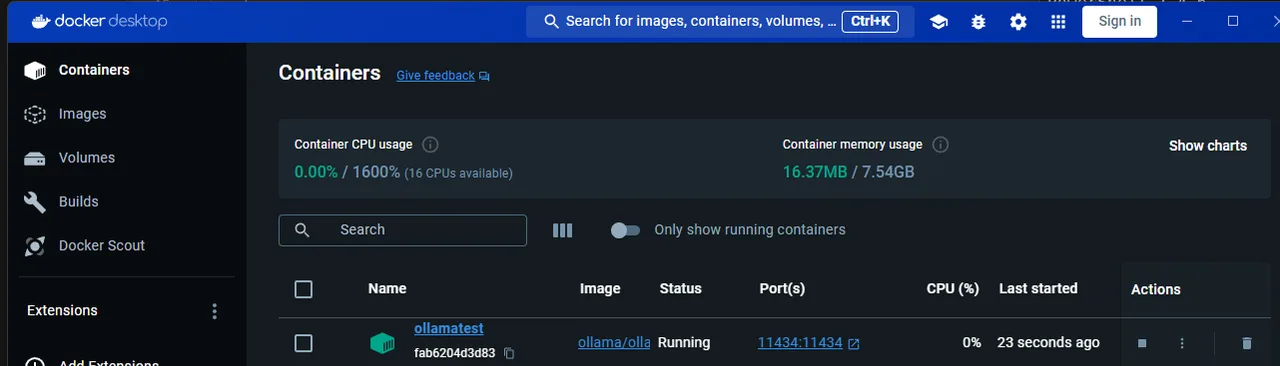Sort by the Status column header
The height and width of the screenshot is (366, 1280).
click(x=680, y=288)
